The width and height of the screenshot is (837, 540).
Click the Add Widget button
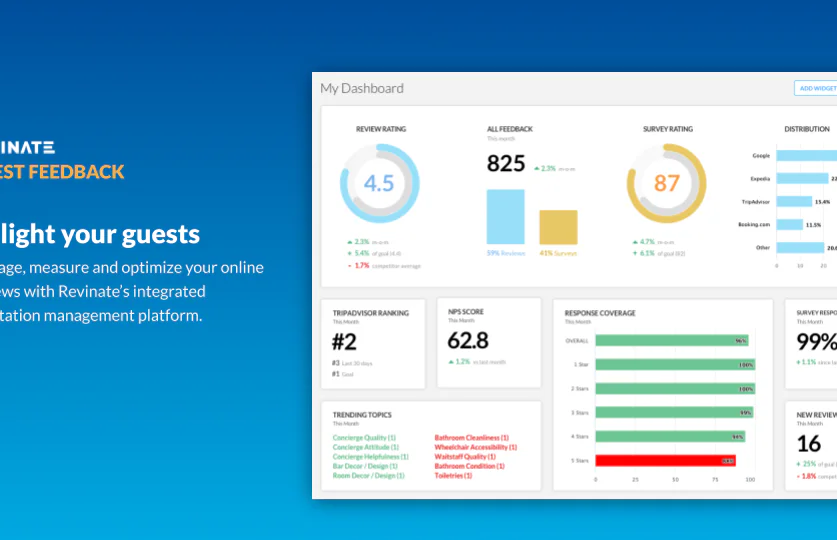[816, 88]
